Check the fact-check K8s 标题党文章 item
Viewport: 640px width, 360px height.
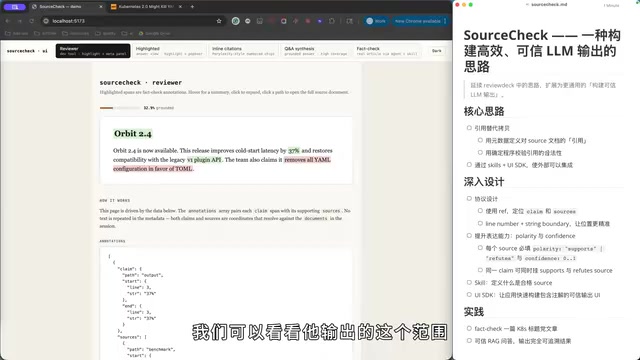(x=469, y=328)
